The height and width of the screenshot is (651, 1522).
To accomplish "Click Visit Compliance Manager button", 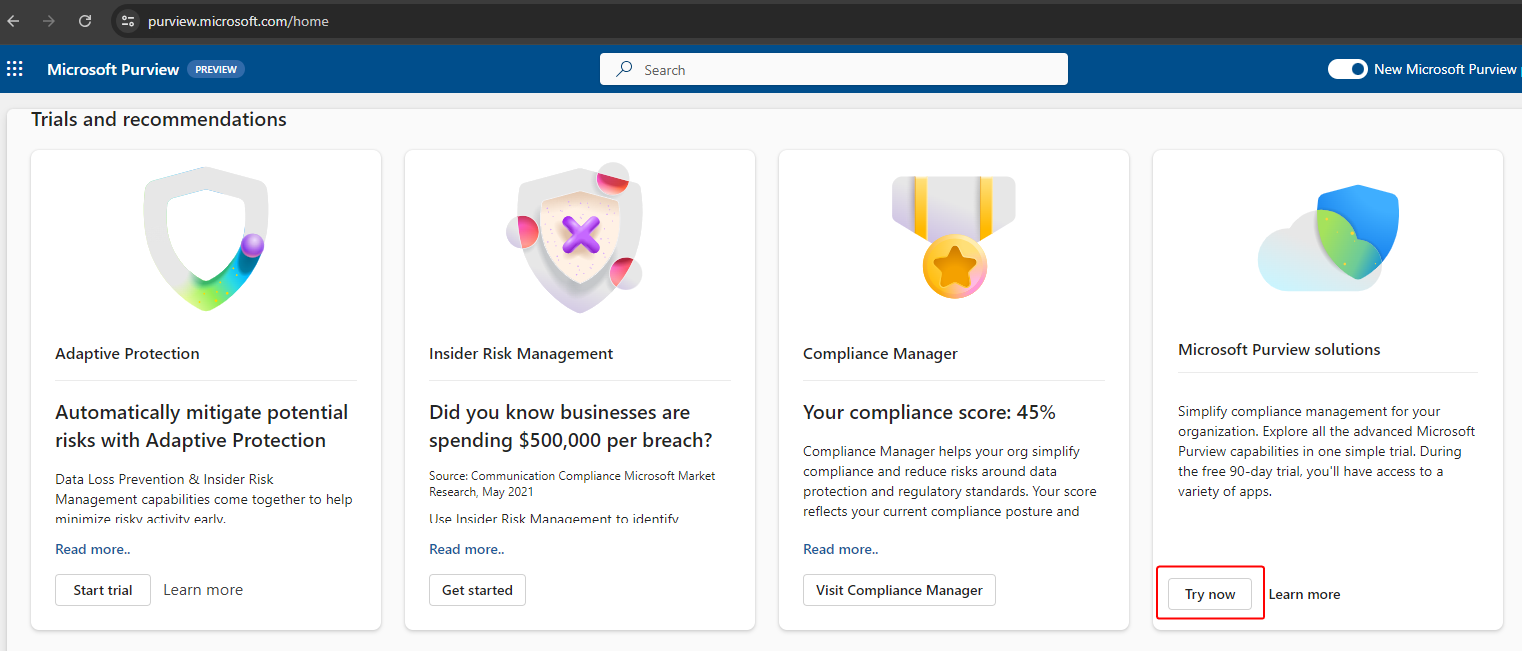I will pyautogui.click(x=899, y=590).
